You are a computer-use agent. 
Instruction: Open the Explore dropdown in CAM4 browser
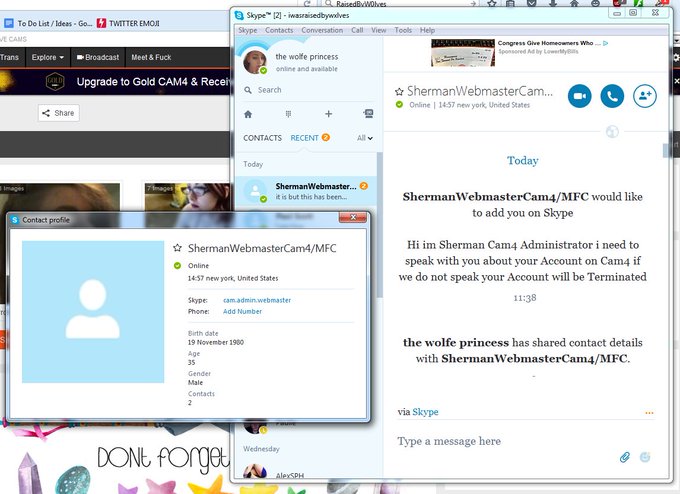point(48,57)
